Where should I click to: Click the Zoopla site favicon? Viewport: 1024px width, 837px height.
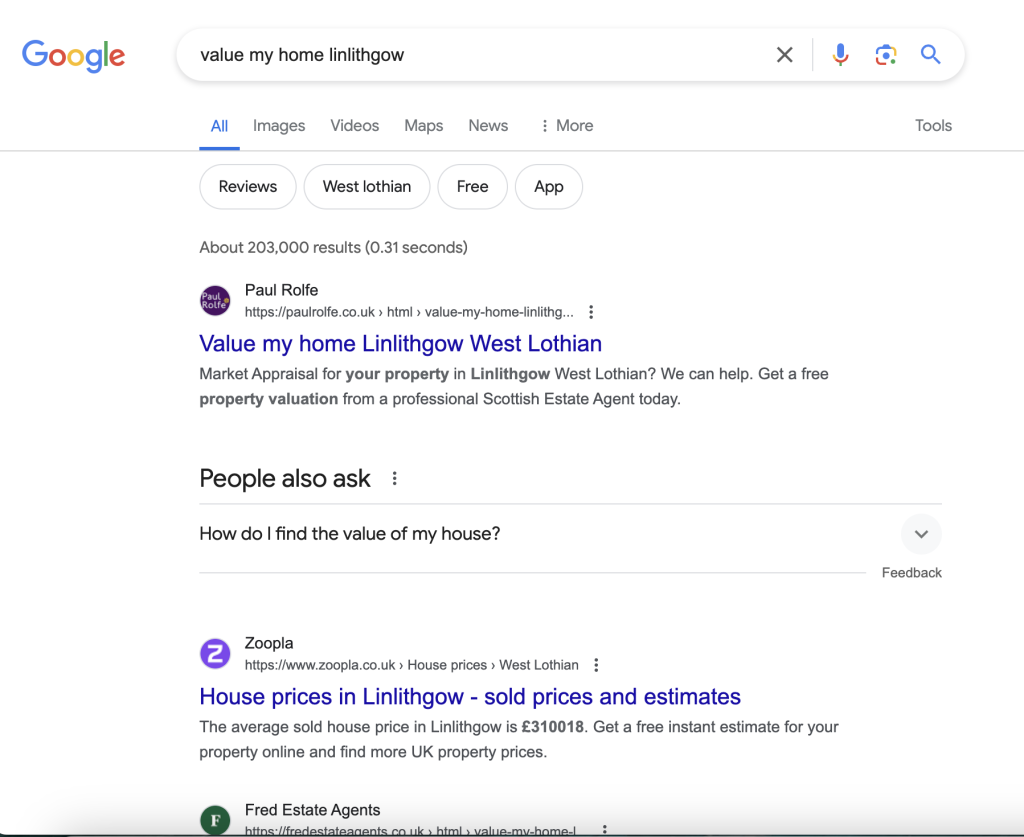[215, 654]
